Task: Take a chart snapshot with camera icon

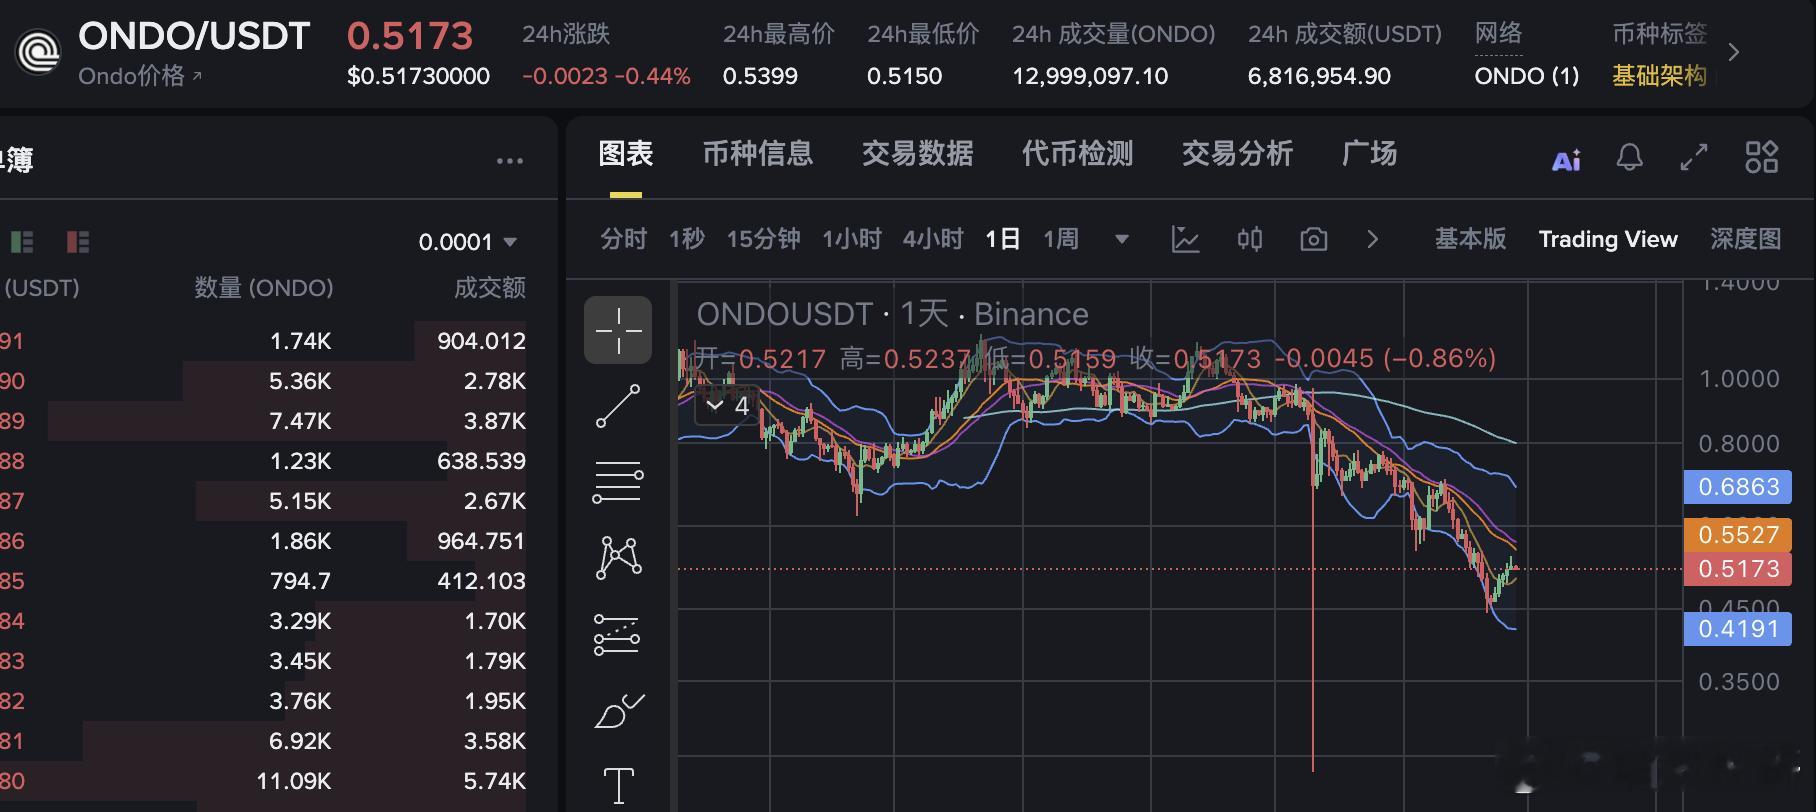Action: [x=1313, y=239]
